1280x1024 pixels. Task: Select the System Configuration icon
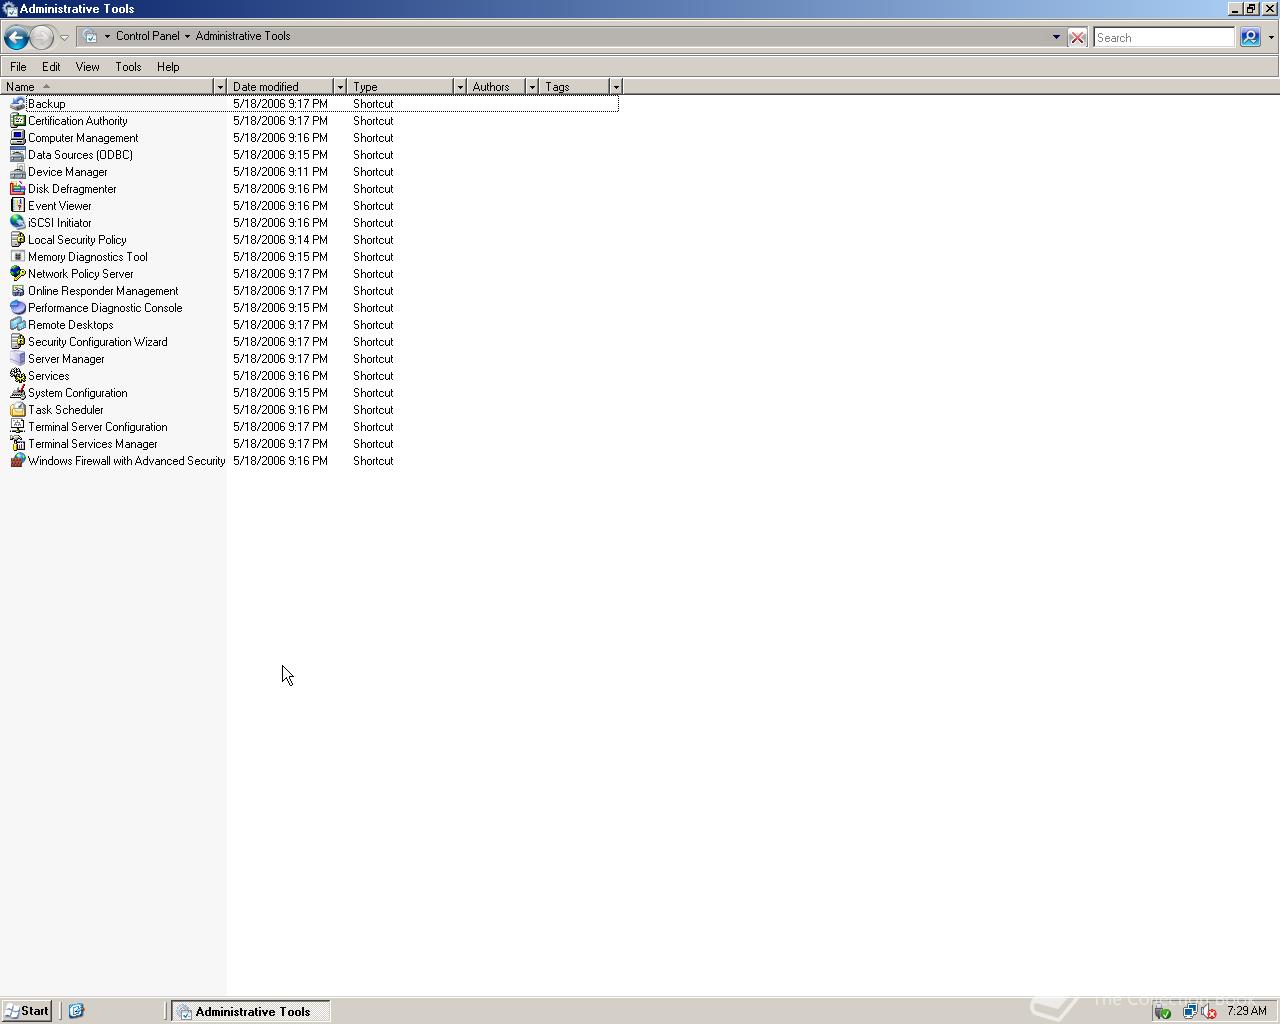tap(17, 393)
